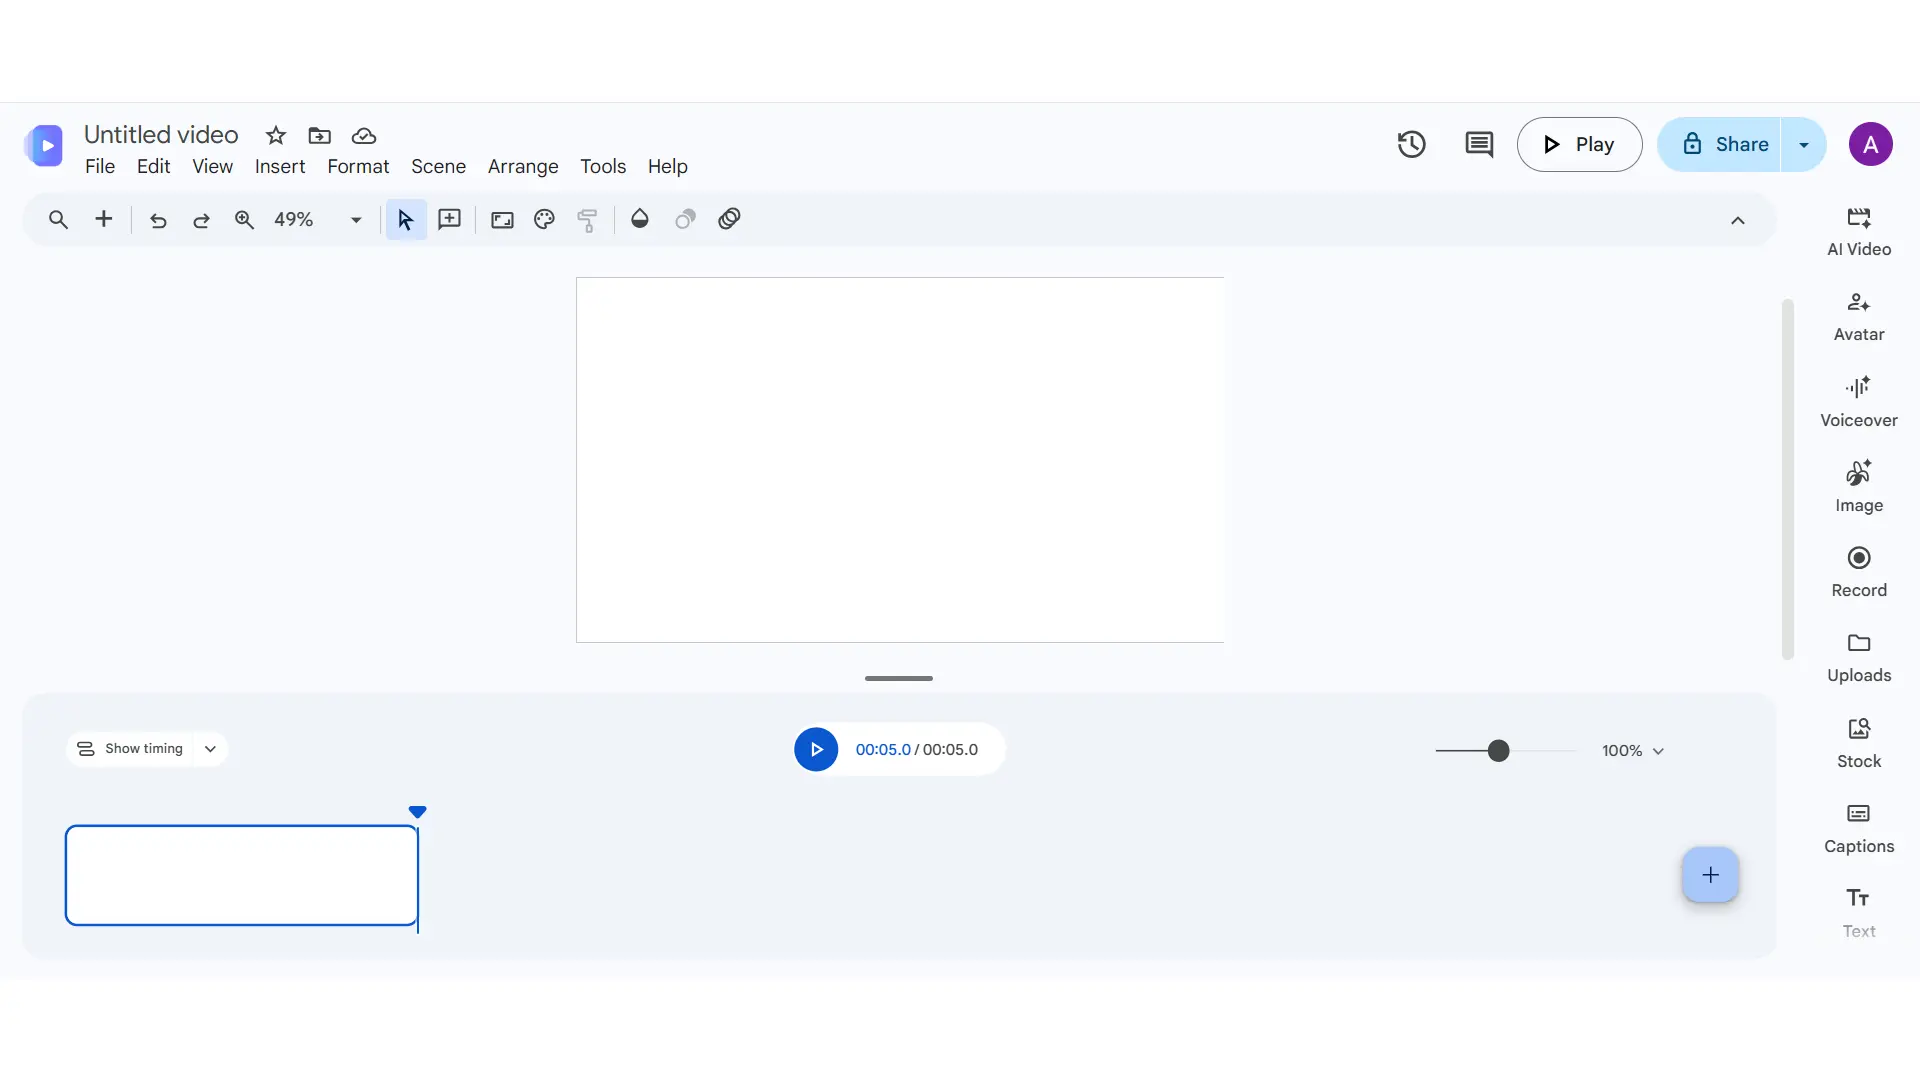Click the Select arrow cursor tool
Screen dimensions: 1920x1080
406,220
